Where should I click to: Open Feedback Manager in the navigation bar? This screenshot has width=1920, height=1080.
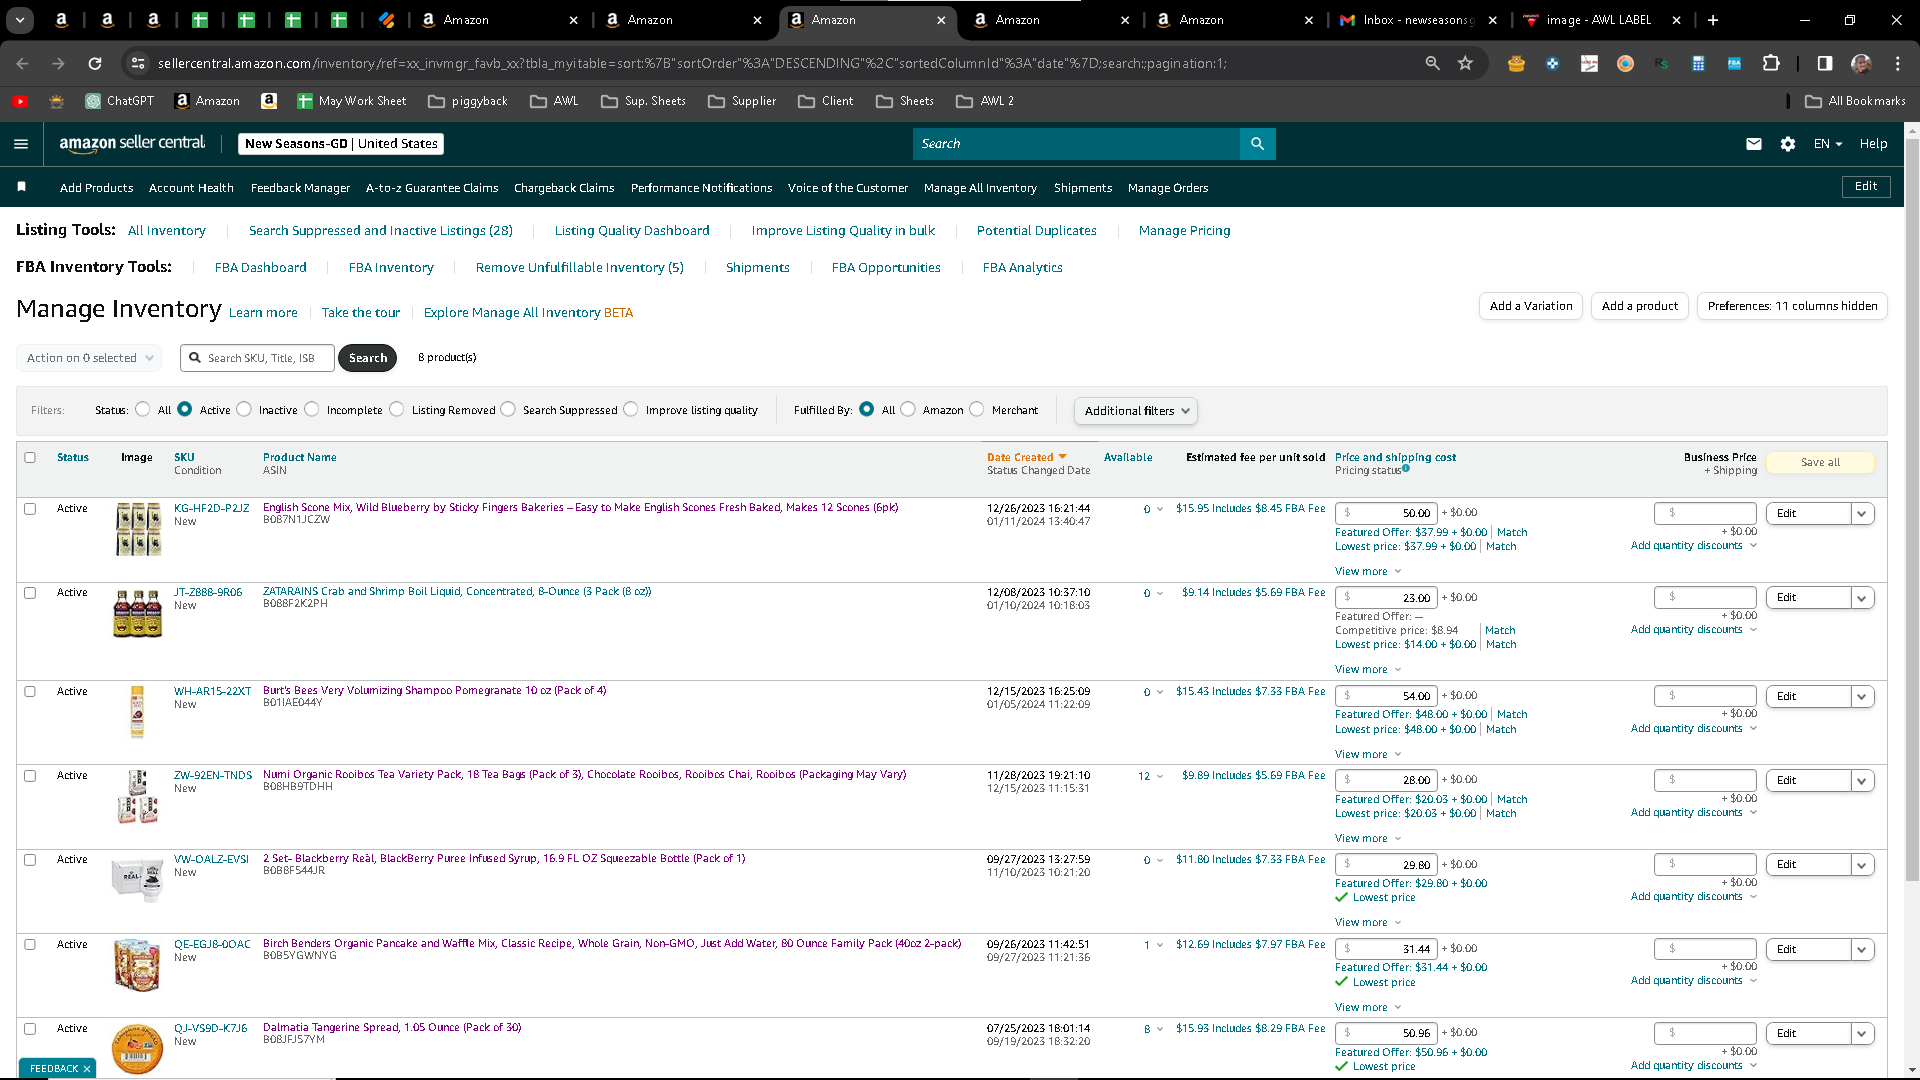[x=300, y=188]
